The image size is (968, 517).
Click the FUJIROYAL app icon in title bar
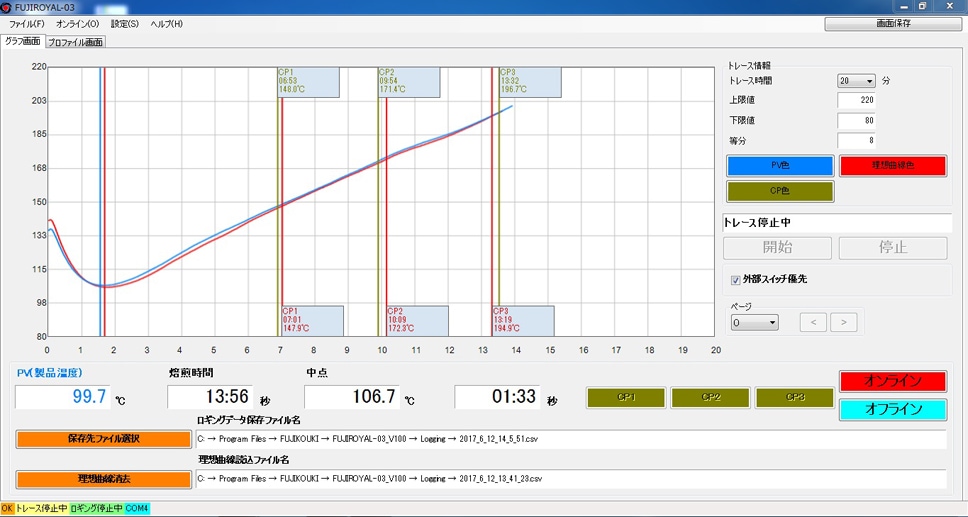click(7, 6)
